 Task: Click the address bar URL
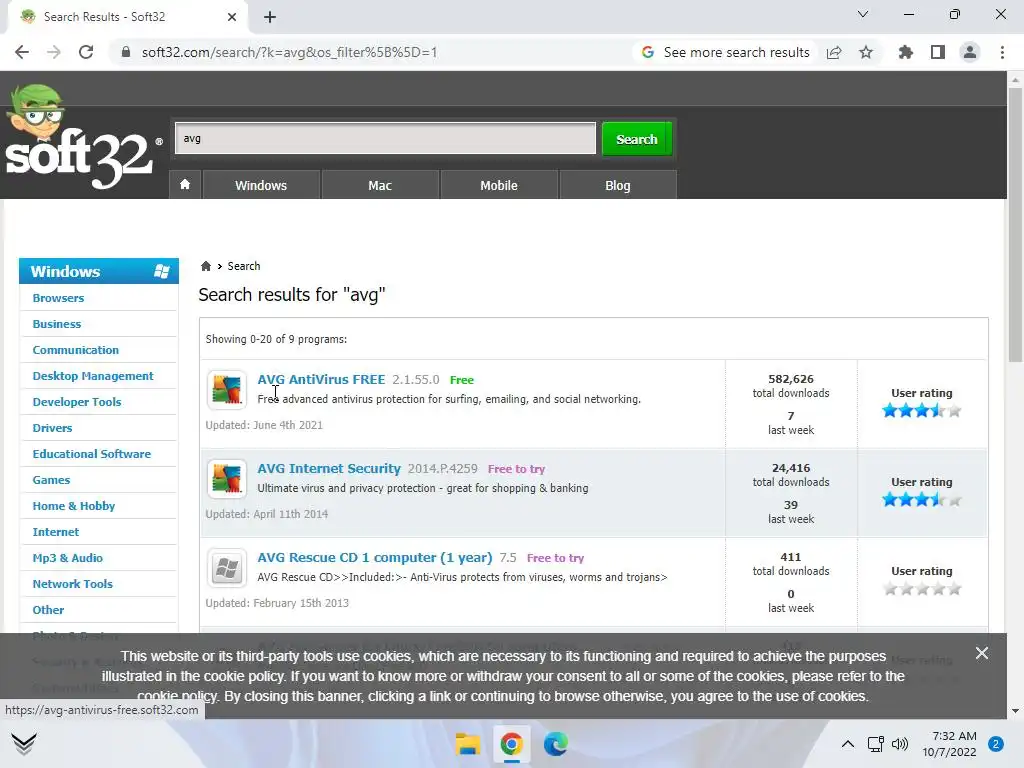click(289, 52)
